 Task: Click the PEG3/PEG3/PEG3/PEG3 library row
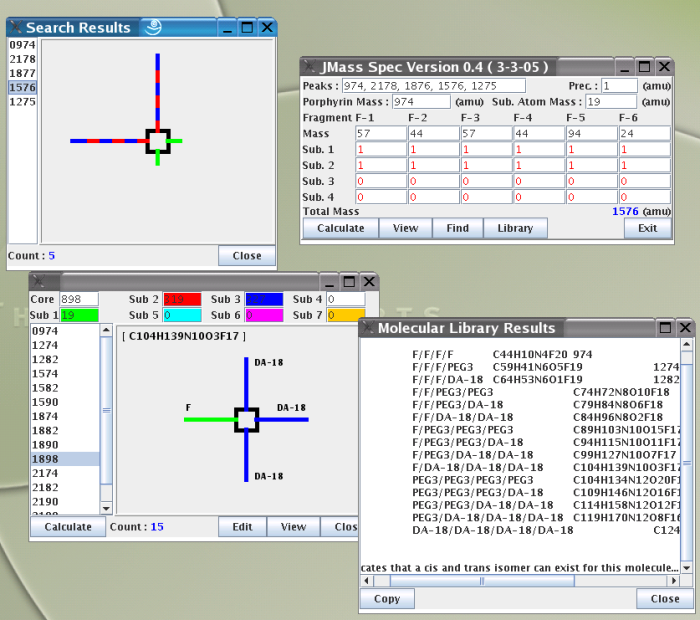coord(546,480)
